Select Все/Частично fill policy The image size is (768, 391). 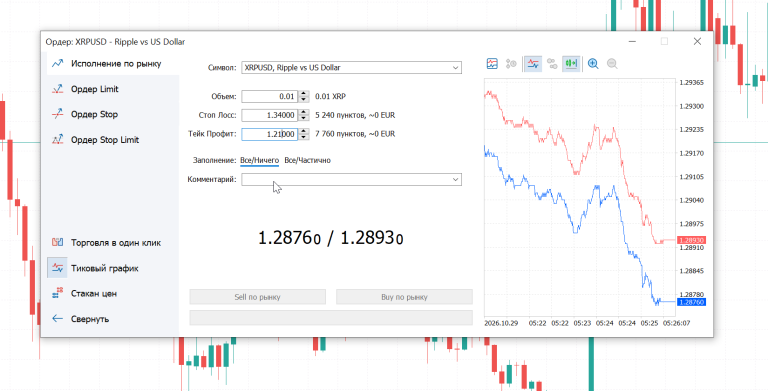308,160
